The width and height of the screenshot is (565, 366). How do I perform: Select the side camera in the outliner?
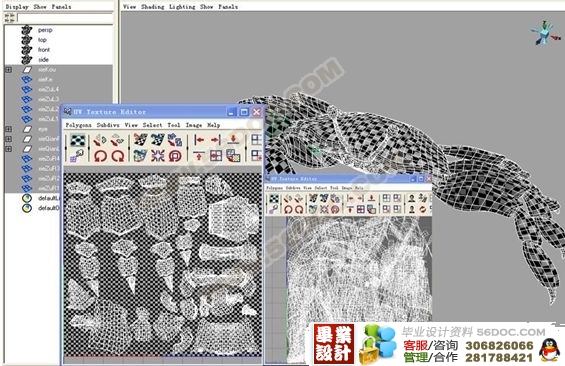43,59
